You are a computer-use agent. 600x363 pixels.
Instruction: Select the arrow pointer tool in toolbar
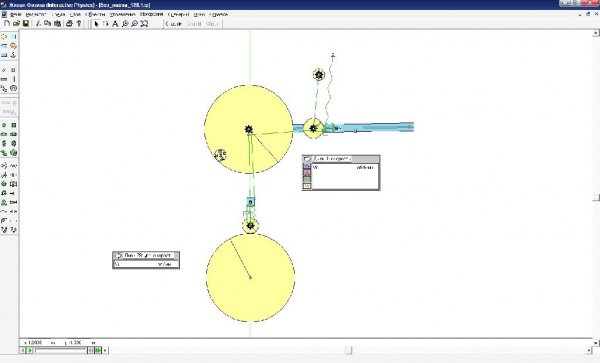click(x=96, y=24)
